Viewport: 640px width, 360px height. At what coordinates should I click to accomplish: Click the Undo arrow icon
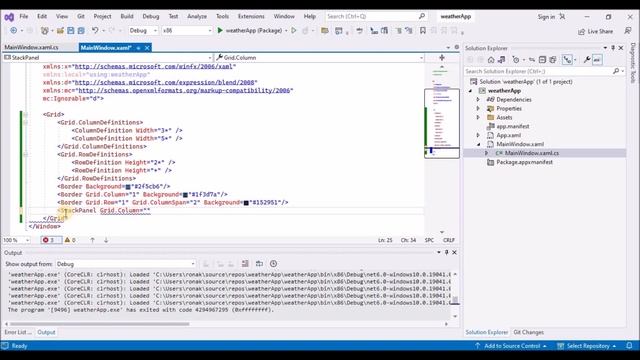[x=95, y=31]
